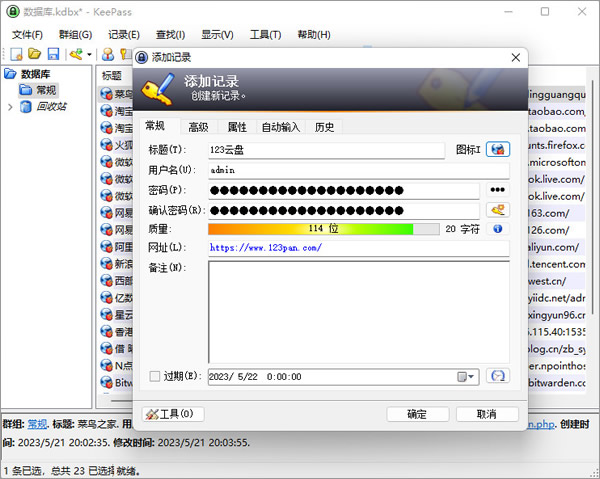Select the 数据库 root node in tree
Screen dimensions: 600x479
click(35, 74)
